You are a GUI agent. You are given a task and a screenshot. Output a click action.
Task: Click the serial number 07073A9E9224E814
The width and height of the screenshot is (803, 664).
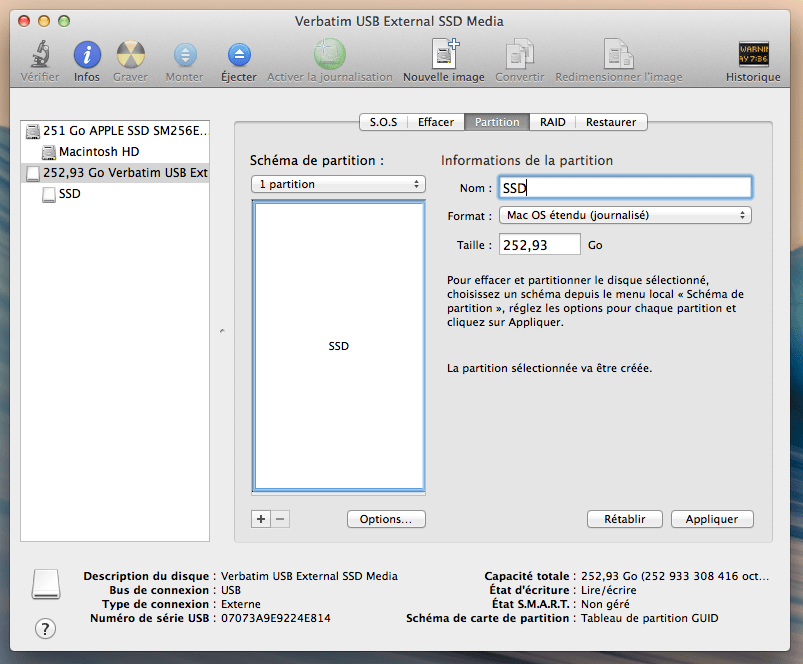tap(276, 618)
